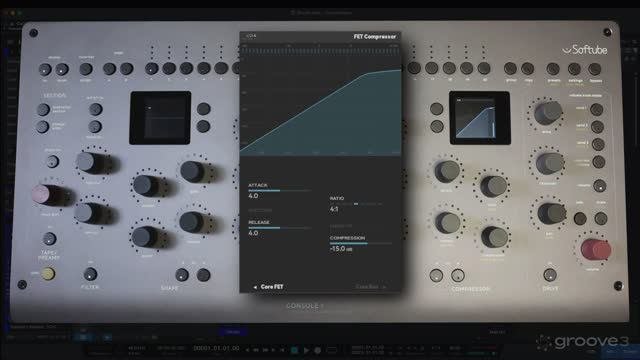Click the Softube logo

tap(585, 50)
